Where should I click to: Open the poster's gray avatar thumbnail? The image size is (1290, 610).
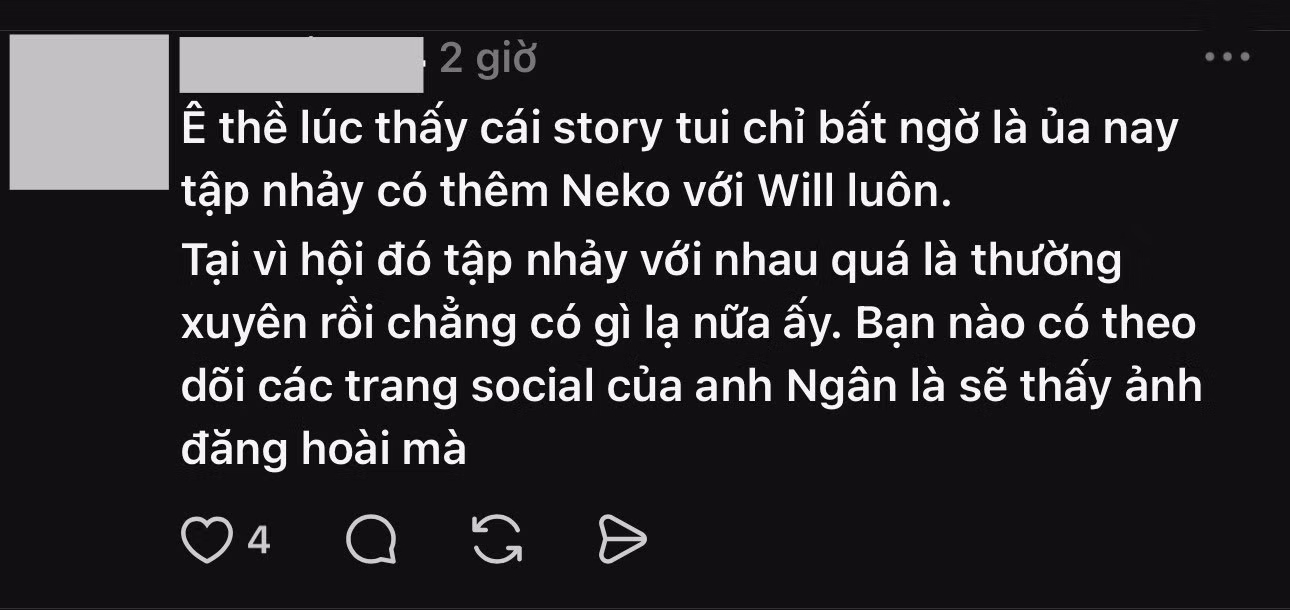[x=89, y=112]
